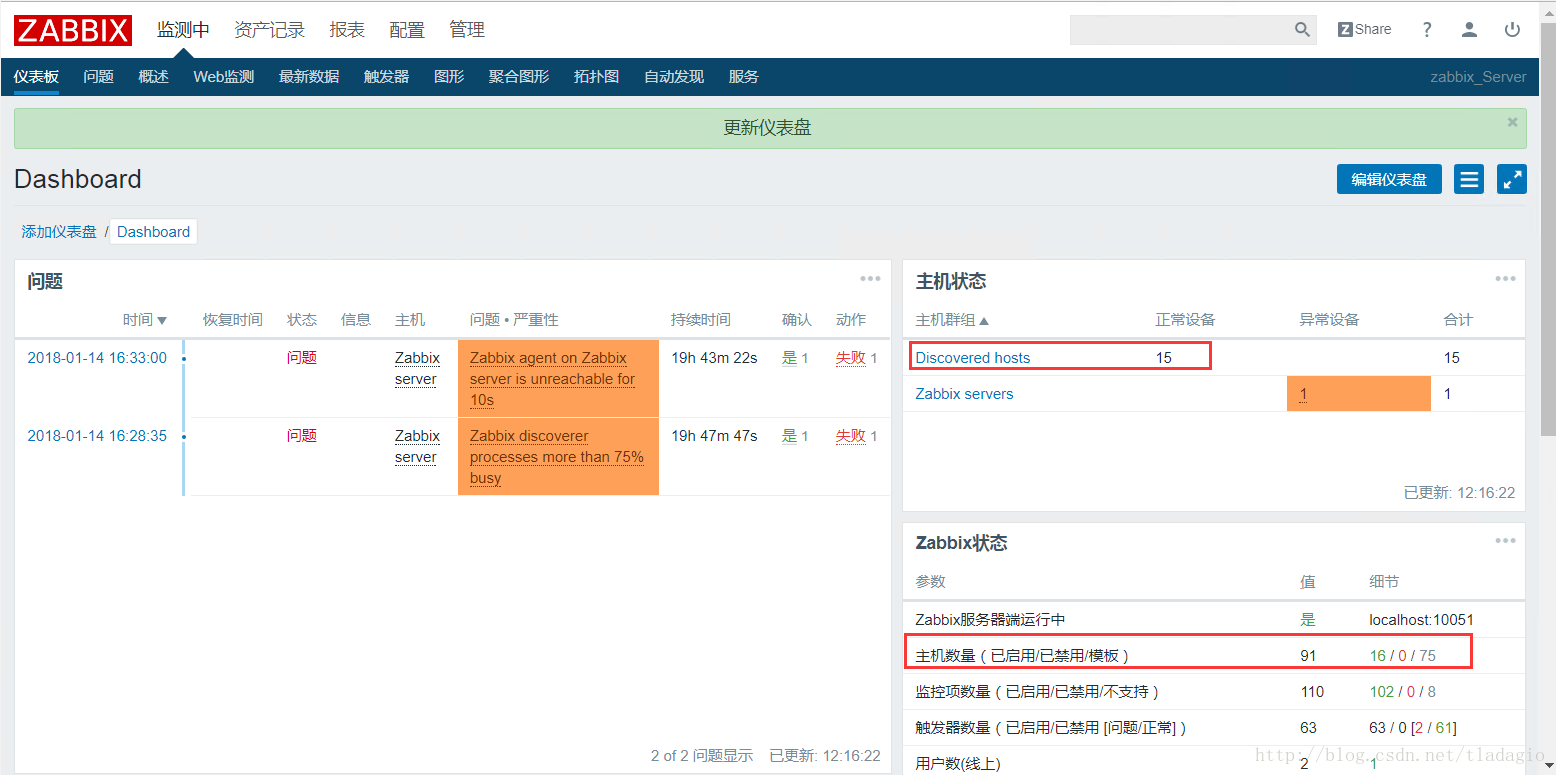Open problem time 2018-01-14 16:28:35
The height and width of the screenshot is (775, 1556).
[x=97, y=436]
